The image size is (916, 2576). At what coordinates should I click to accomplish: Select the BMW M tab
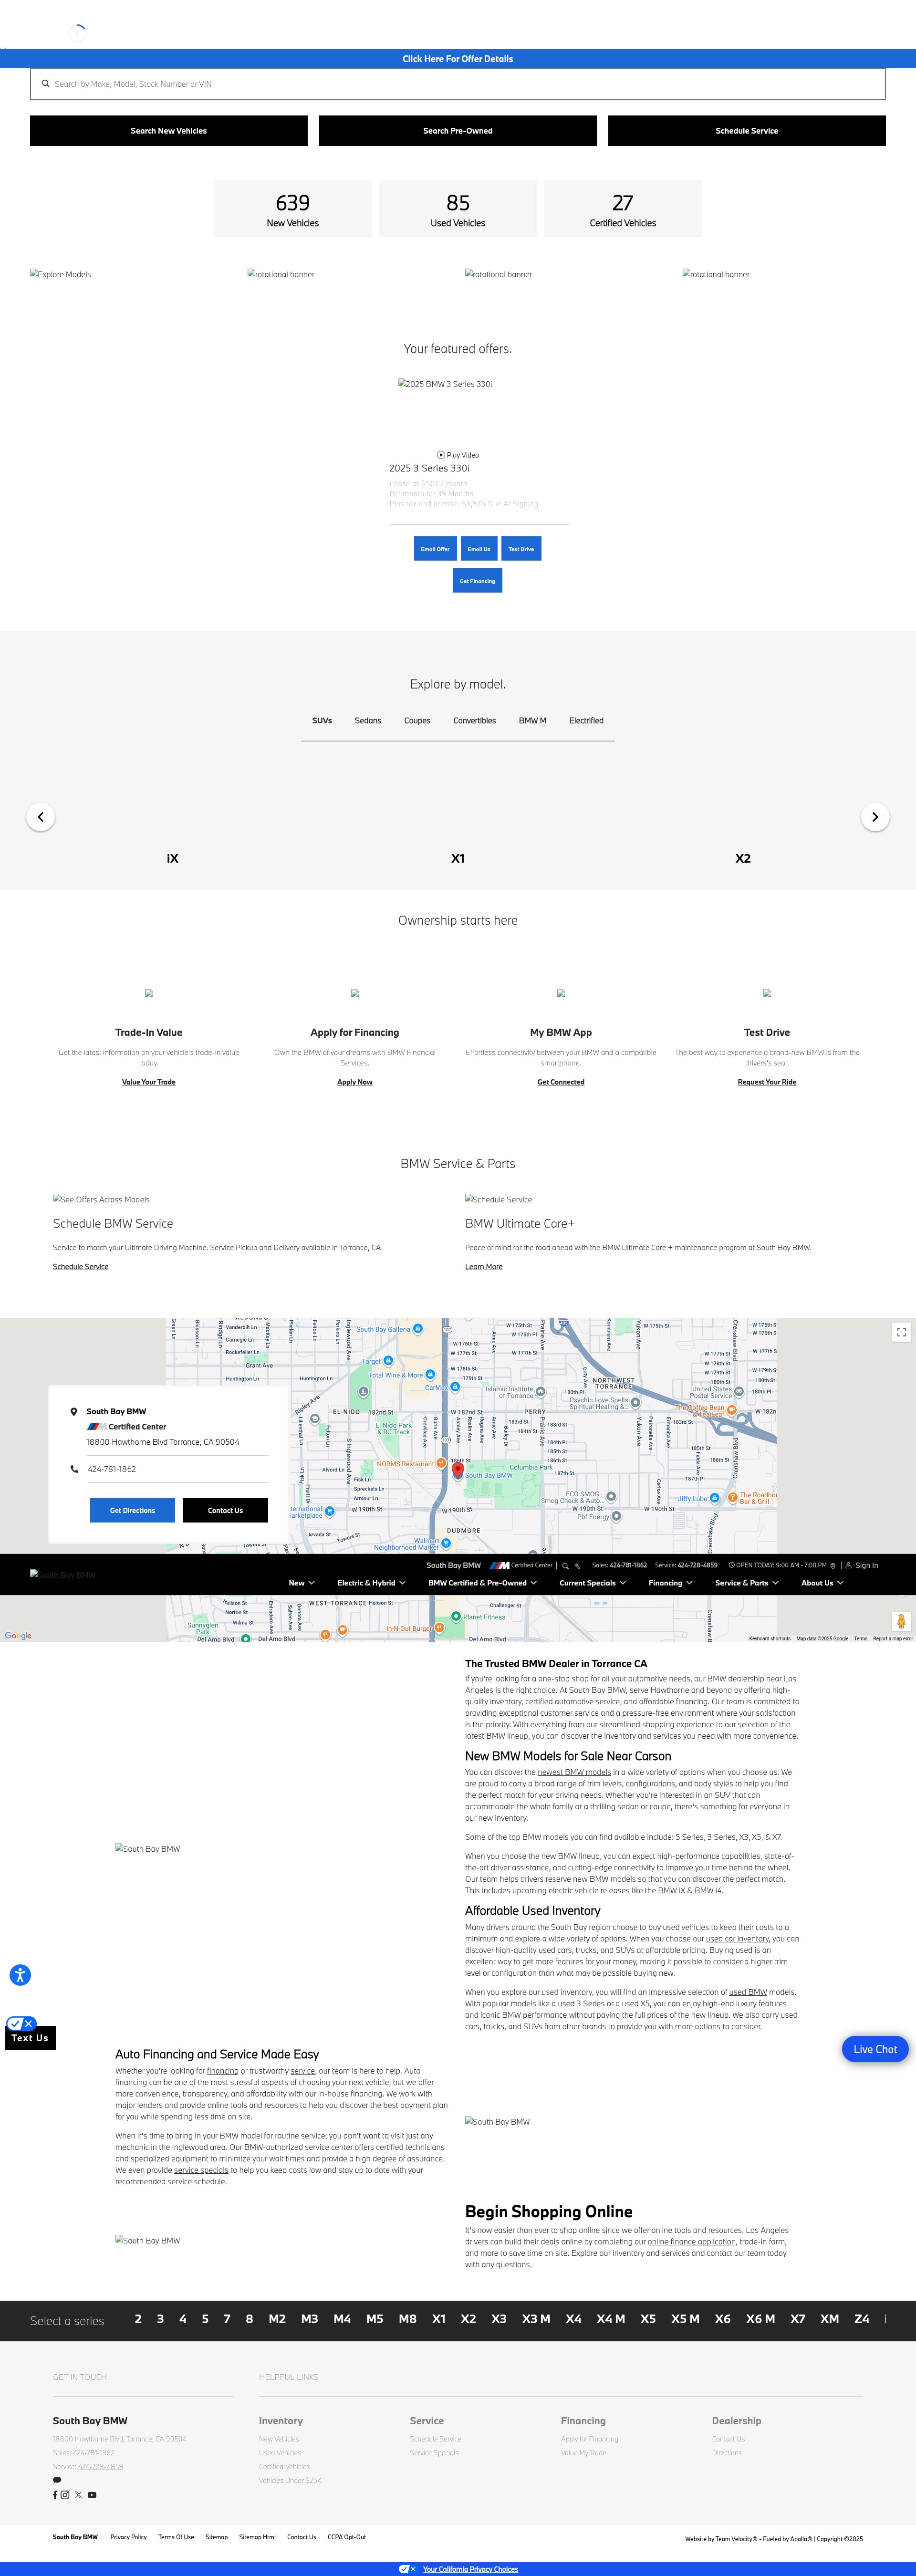click(x=532, y=721)
